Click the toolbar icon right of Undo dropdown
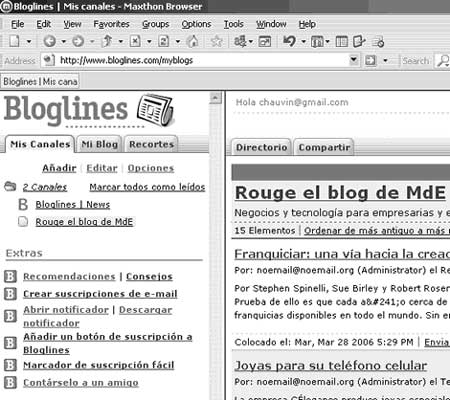Screen dimensions: 450x400 318,42
